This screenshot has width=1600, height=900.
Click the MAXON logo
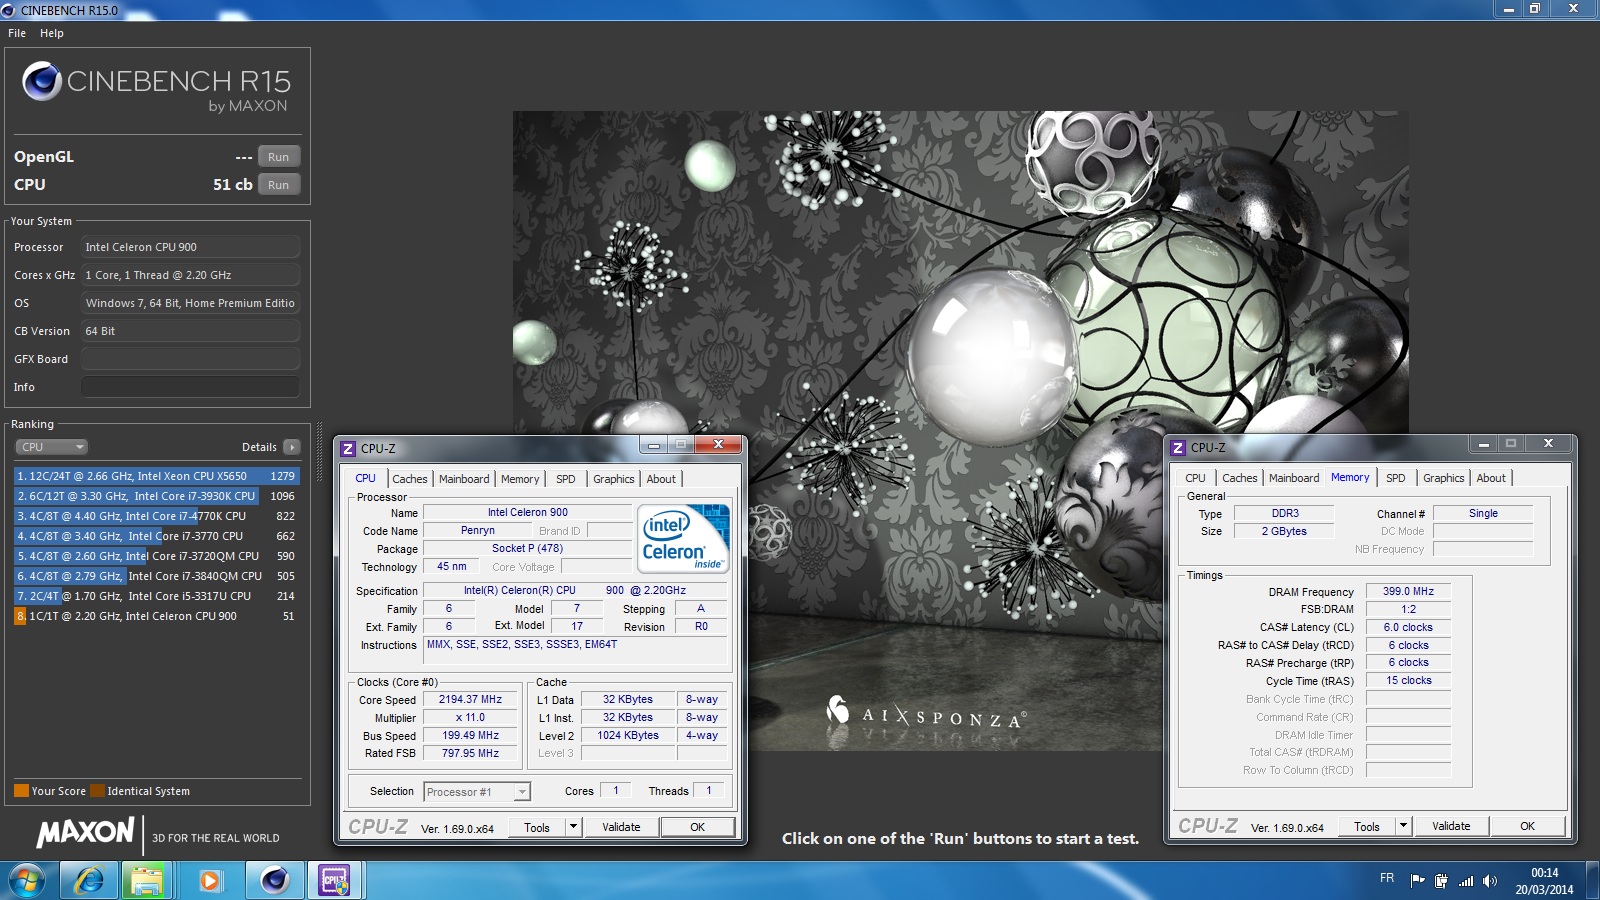tap(86, 832)
